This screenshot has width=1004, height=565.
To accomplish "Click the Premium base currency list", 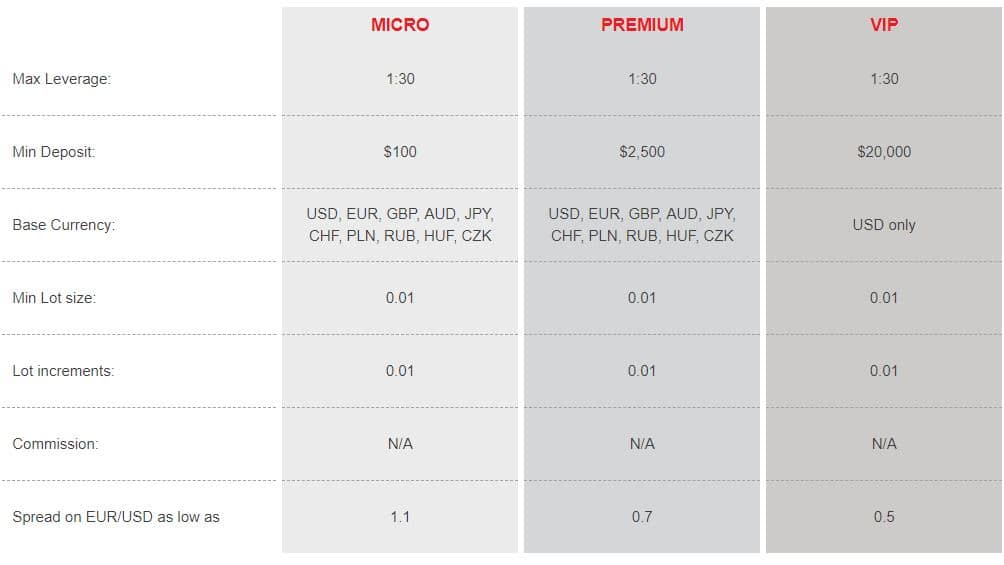I will click(642, 225).
